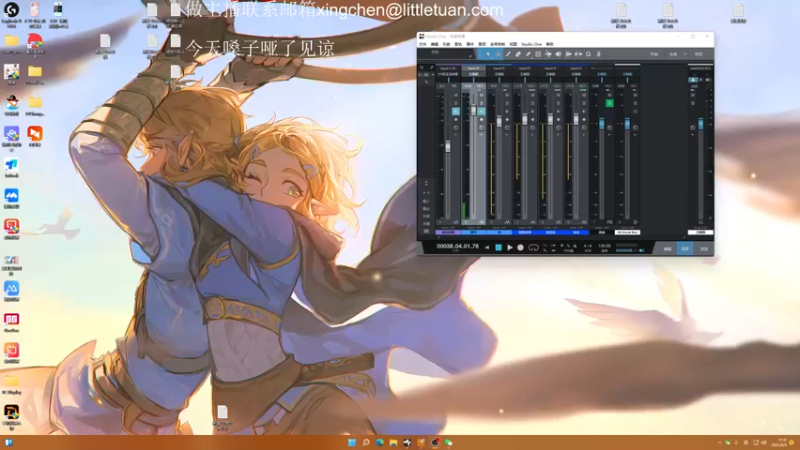Open Windows Start button on taskbar
The width and height of the screenshot is (800, 450).
[352, 442]
